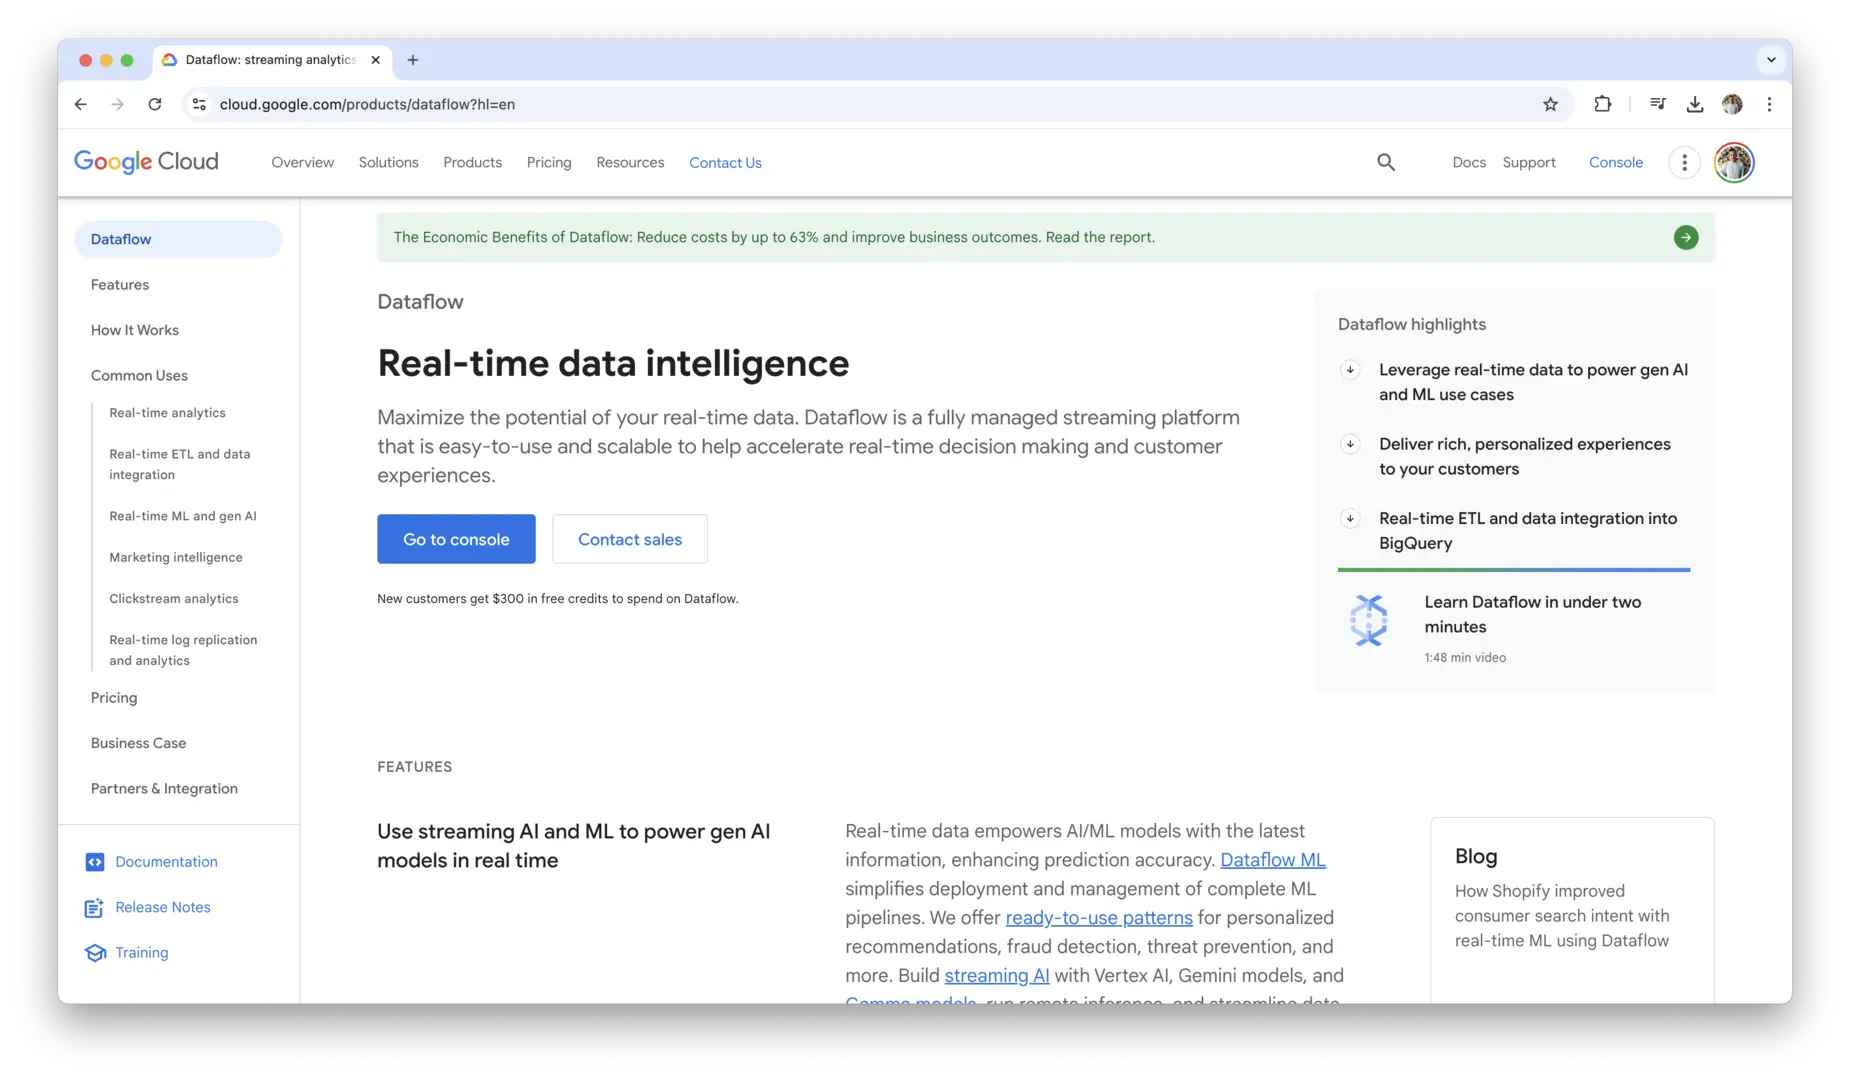The width and height of the screenshot is (1850, 1080).
Task: Select the Release Notes icon
Action: click(x=93, y=907)
